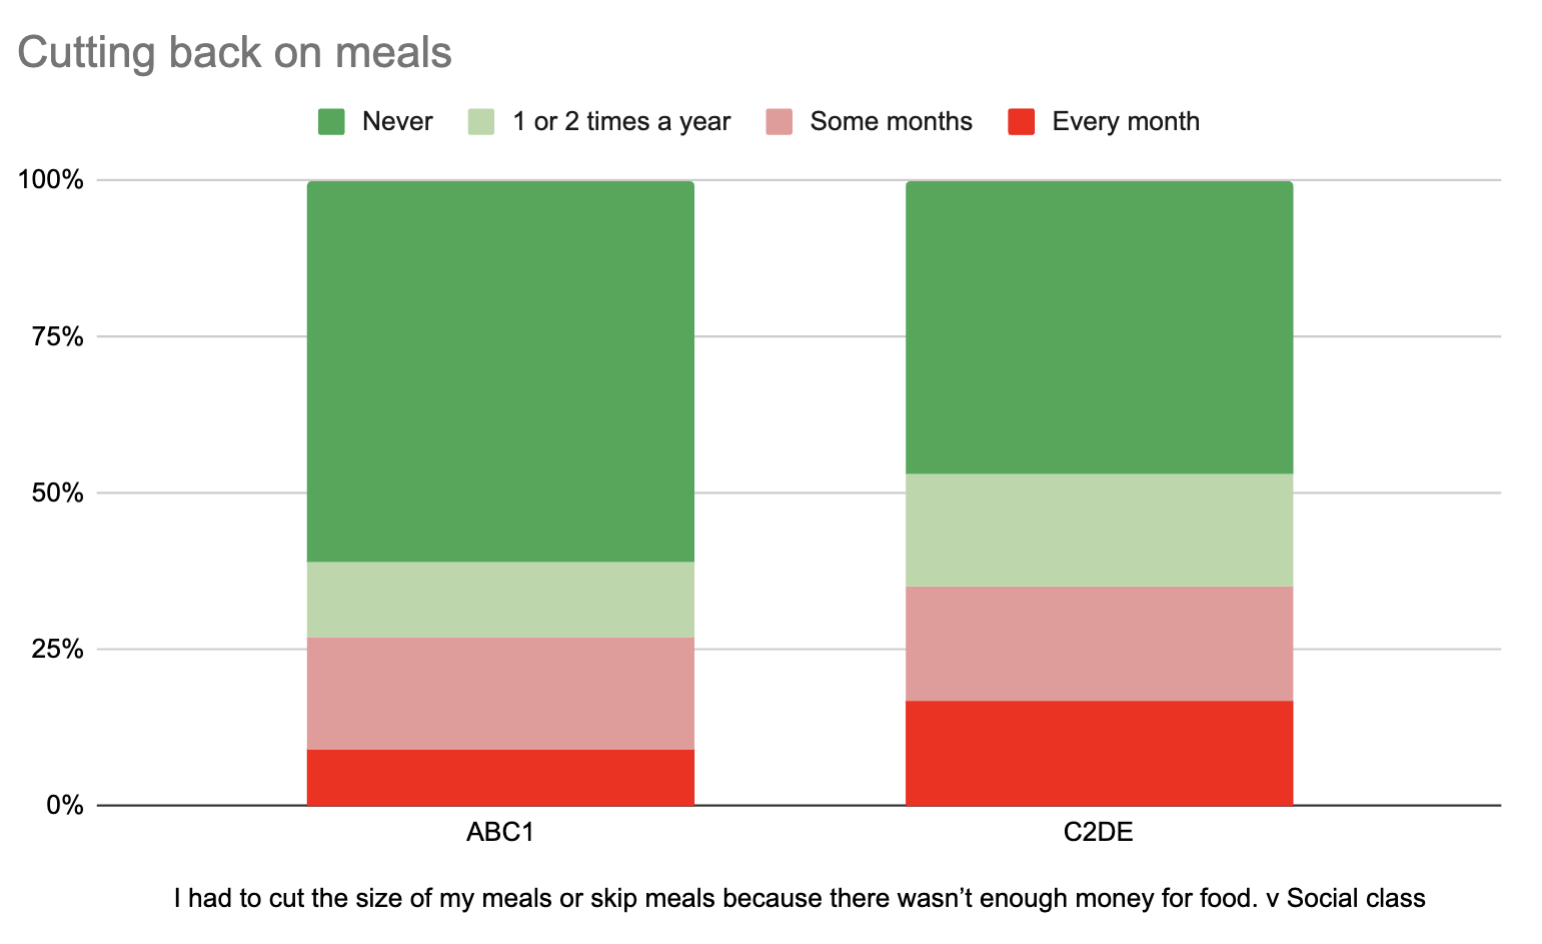Screen dimensions: 1542x944
Task: Click the ABC1 horizontal axis label
Action: coord(500,832)
